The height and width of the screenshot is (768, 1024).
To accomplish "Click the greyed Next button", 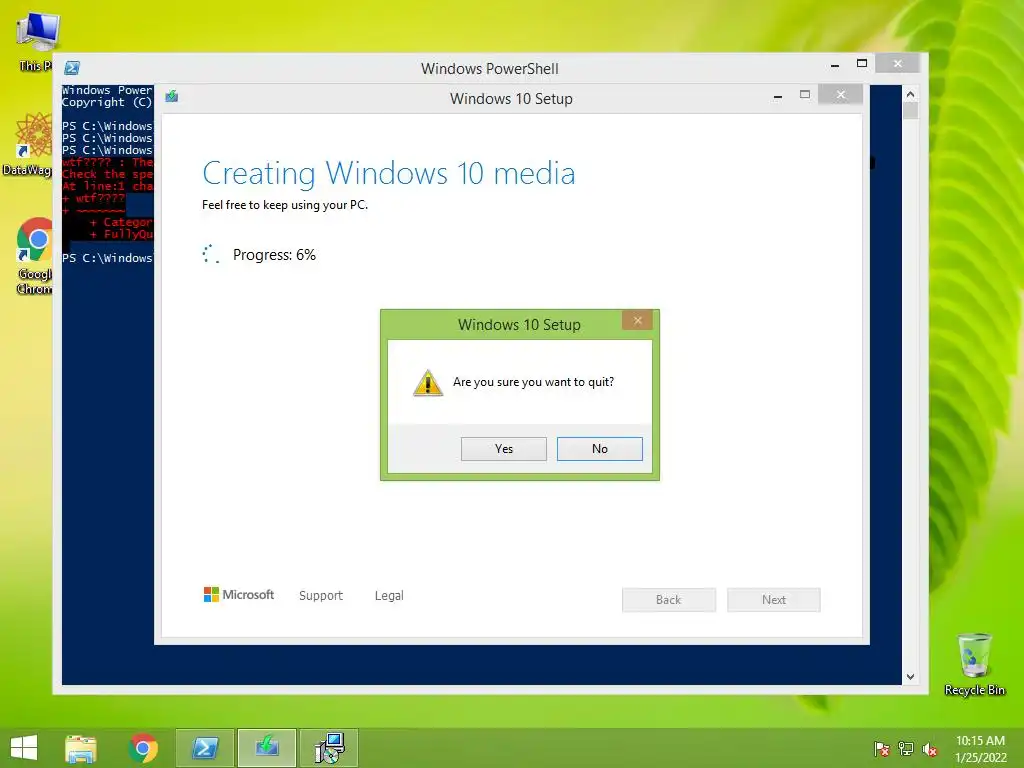I will click(774, 600).
